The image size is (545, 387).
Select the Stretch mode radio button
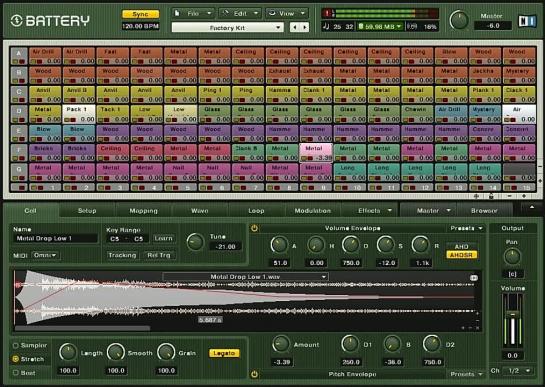(x=16, y=359)
